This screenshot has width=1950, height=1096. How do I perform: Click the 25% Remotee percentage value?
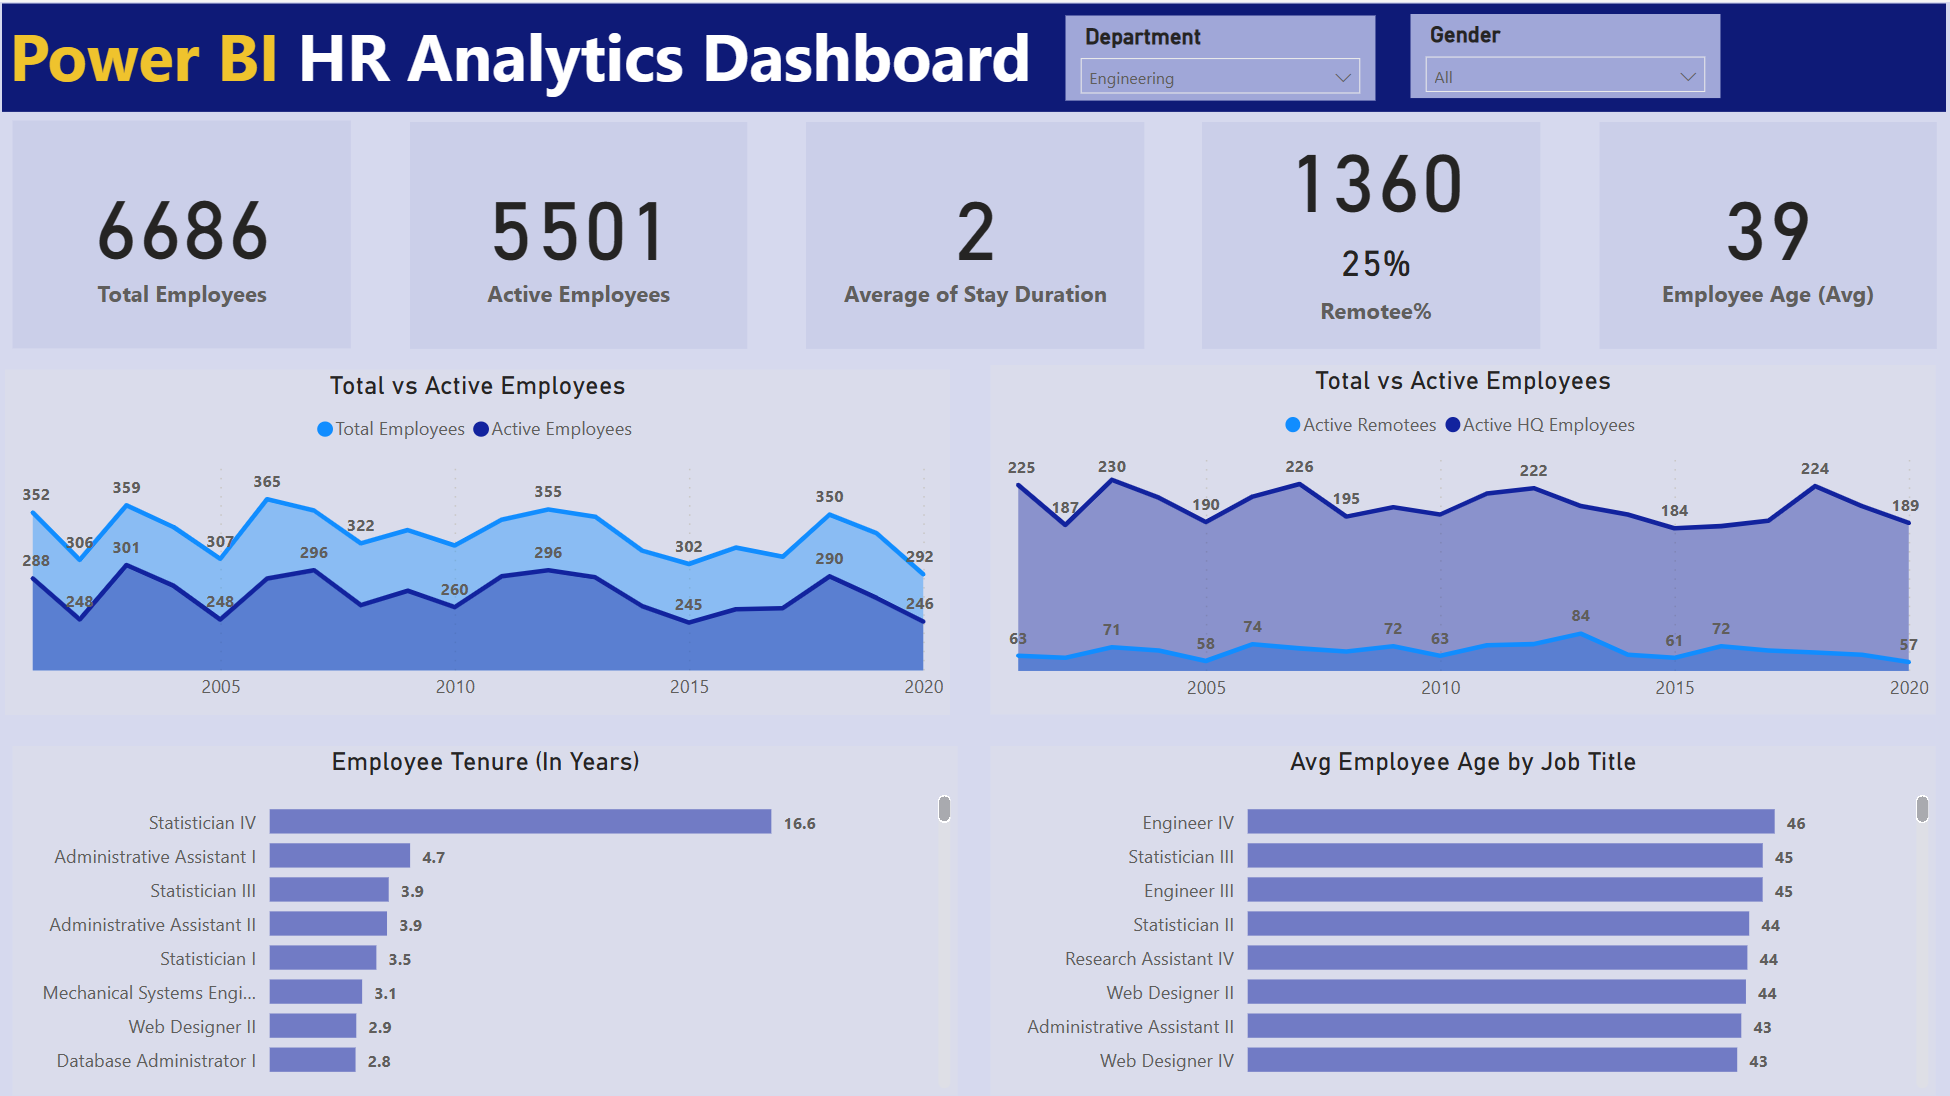coord(1376,264)
